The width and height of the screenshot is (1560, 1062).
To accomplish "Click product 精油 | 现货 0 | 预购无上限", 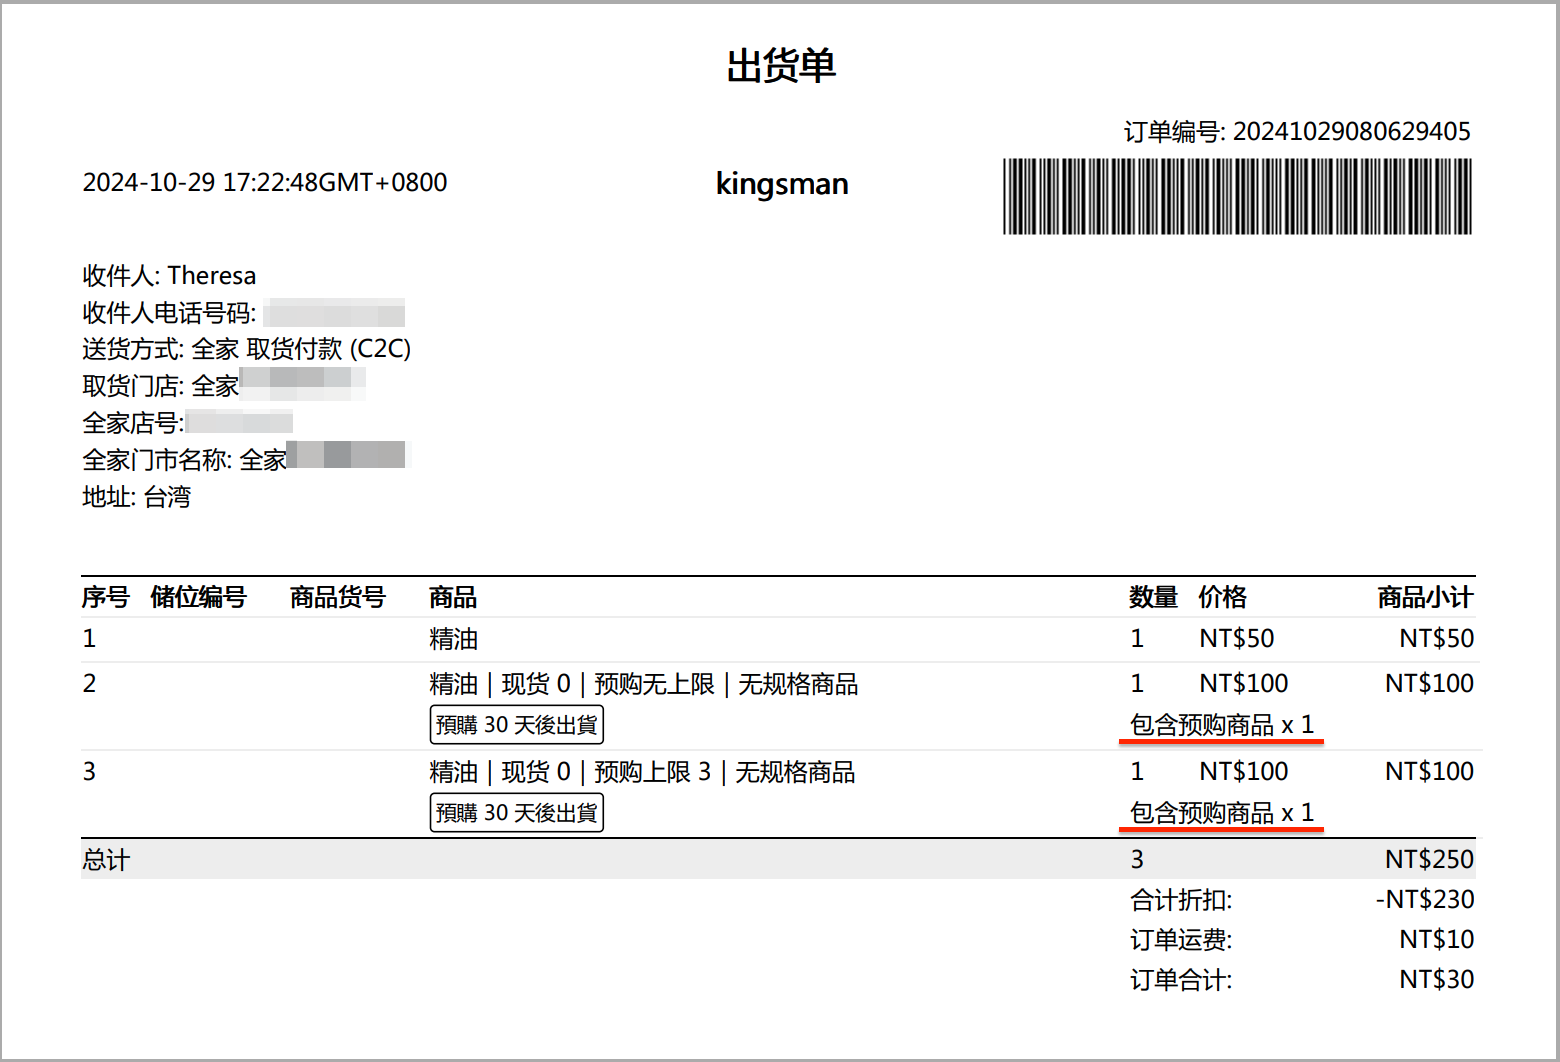I will 643,684.
